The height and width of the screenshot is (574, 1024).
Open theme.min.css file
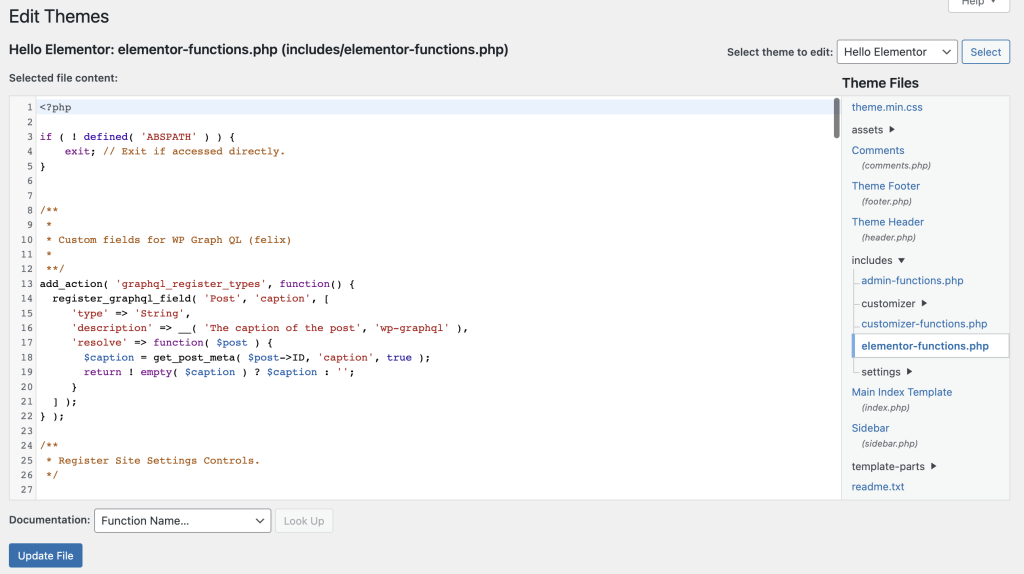click(886, 107)
